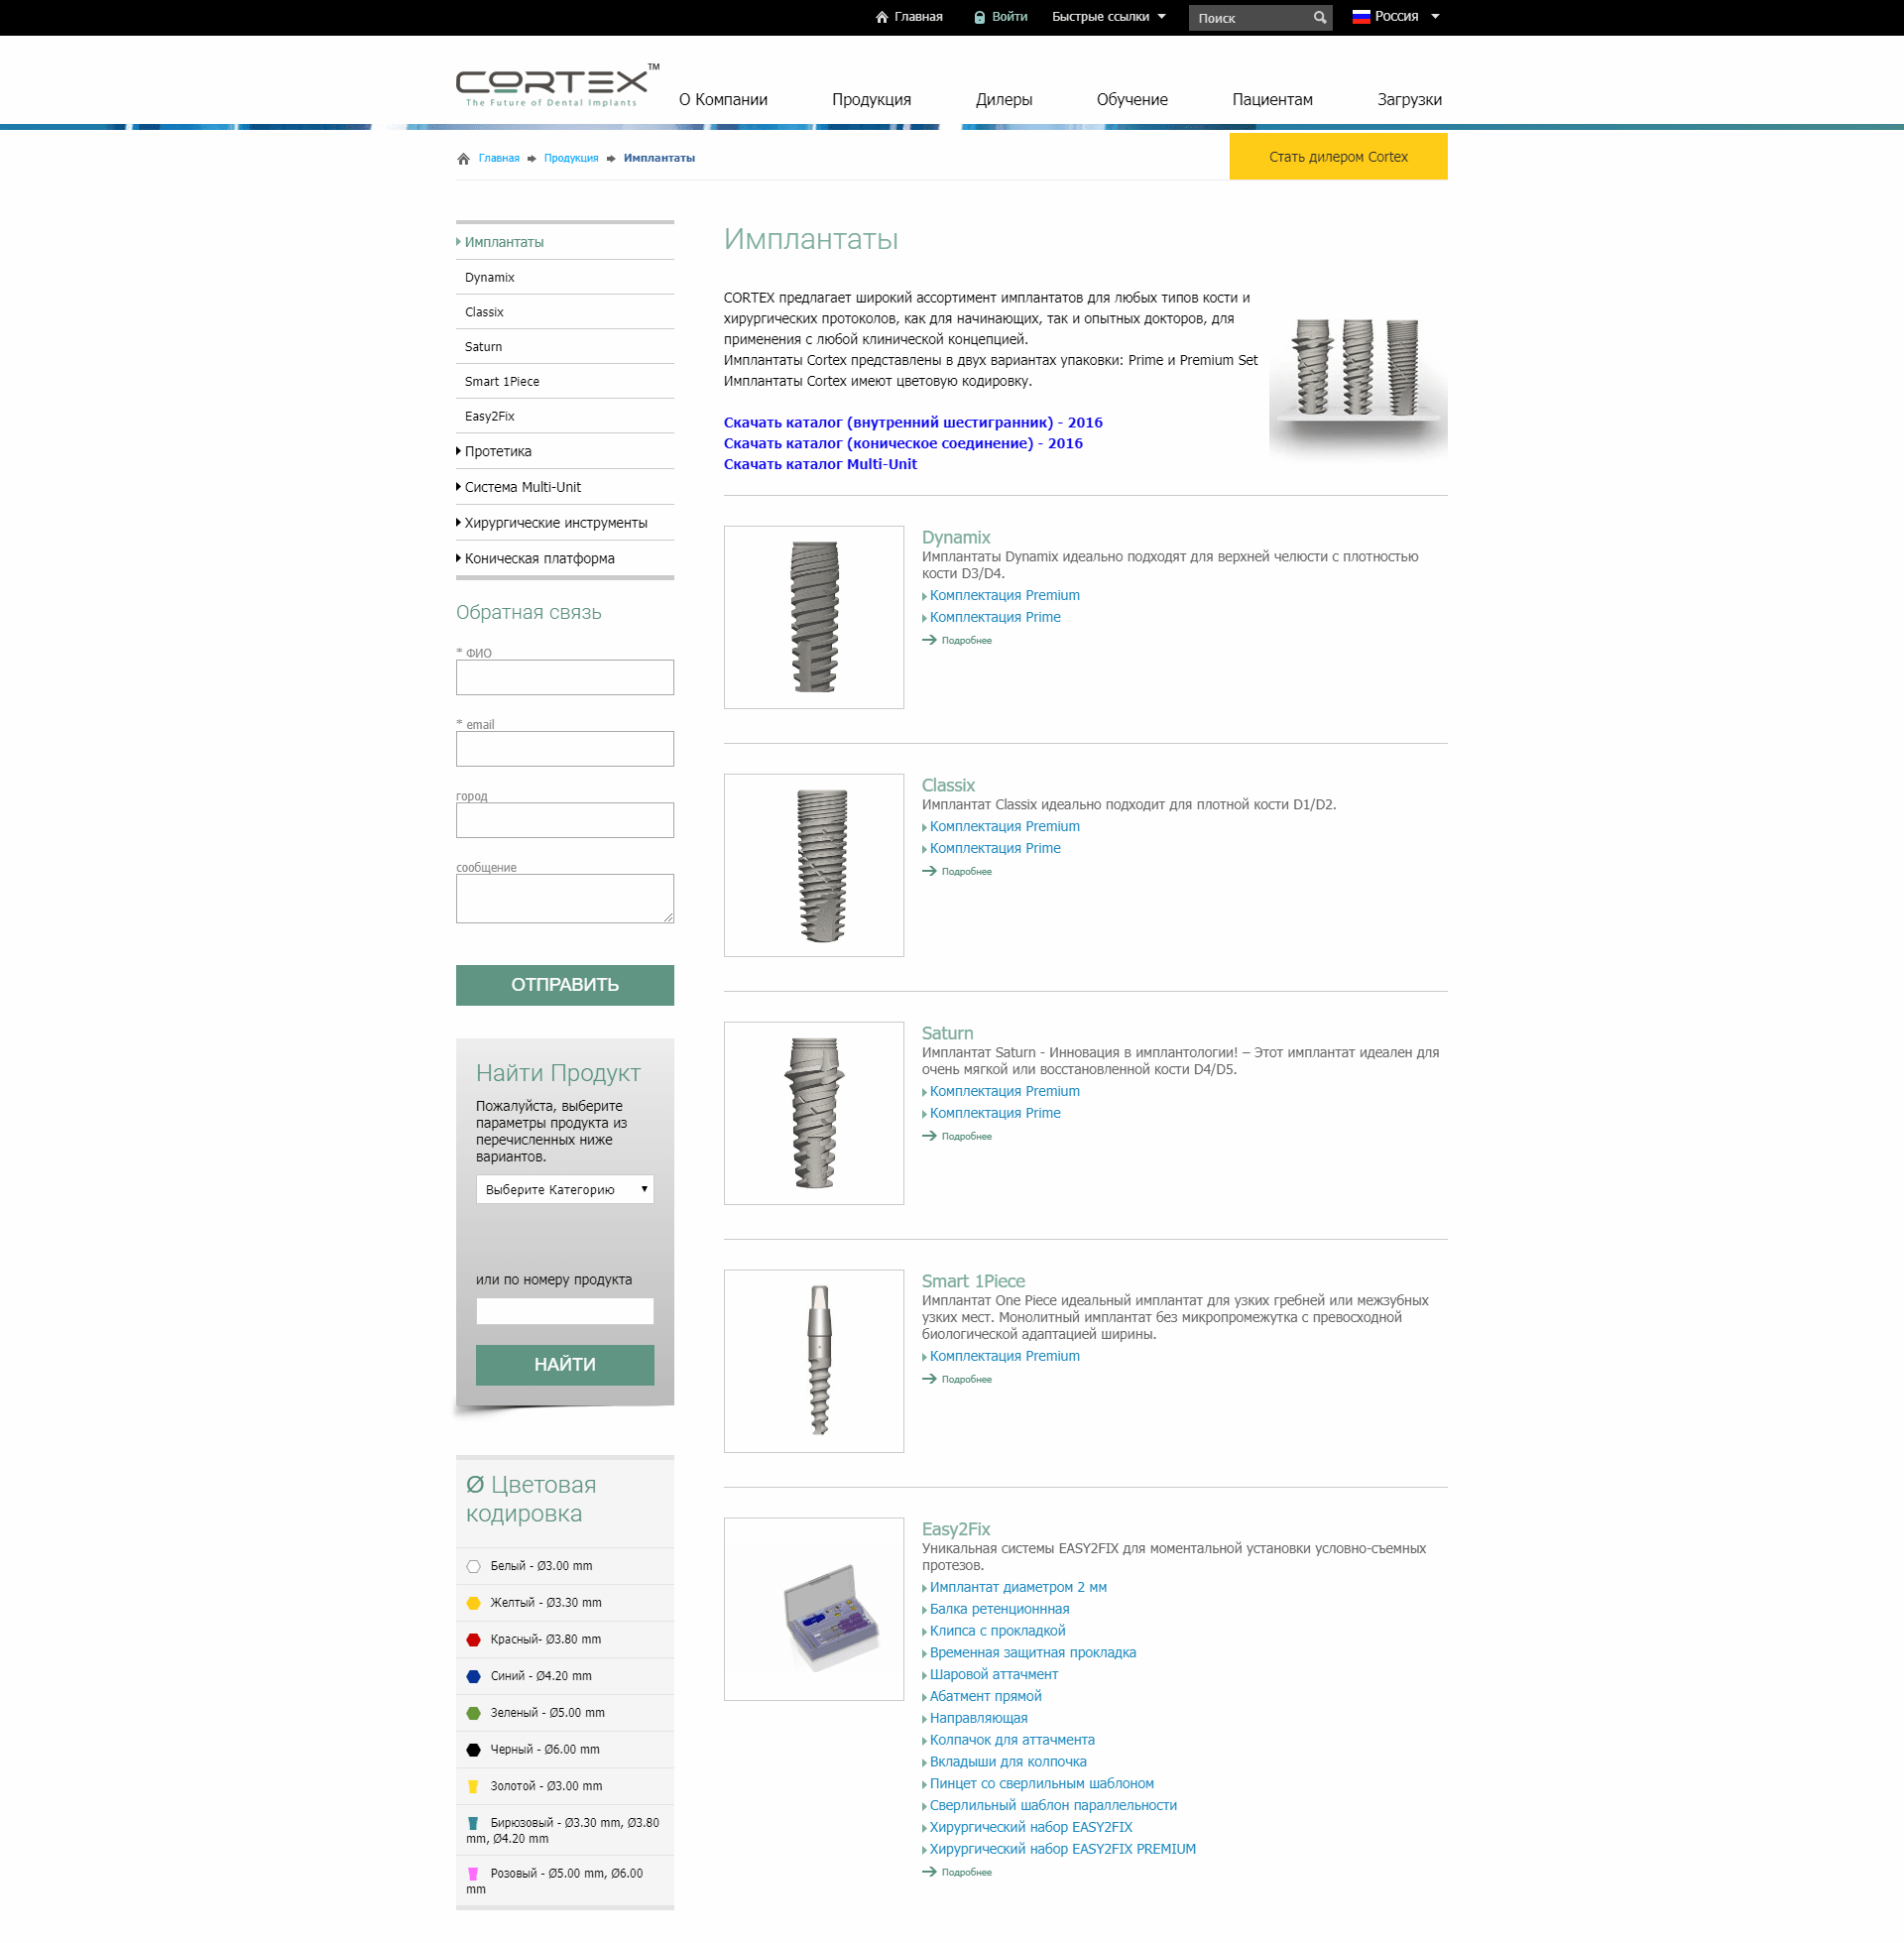The width and height of the screenshot is (1904, 1943).
Task: Open the Пациентам menu
Action: [1272, 100]
